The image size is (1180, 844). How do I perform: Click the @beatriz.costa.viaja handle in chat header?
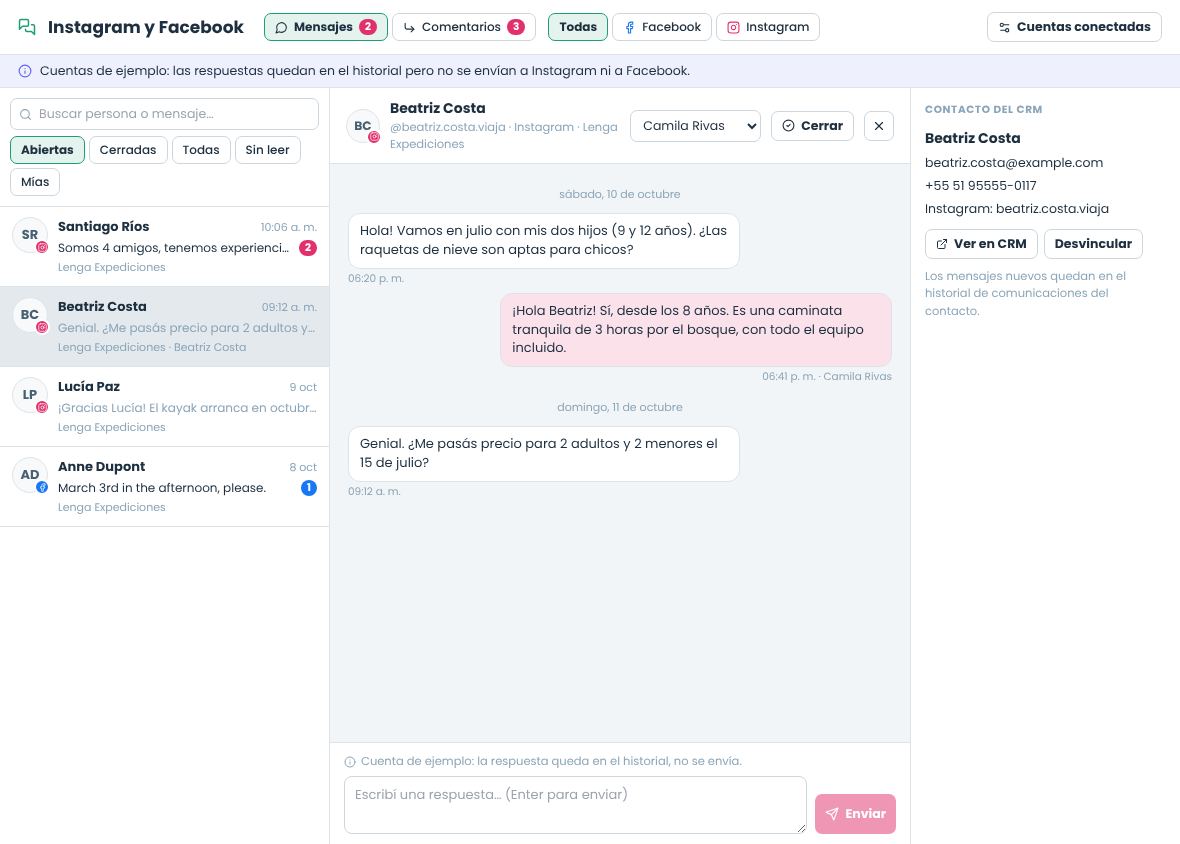click(x=448, y=127)
